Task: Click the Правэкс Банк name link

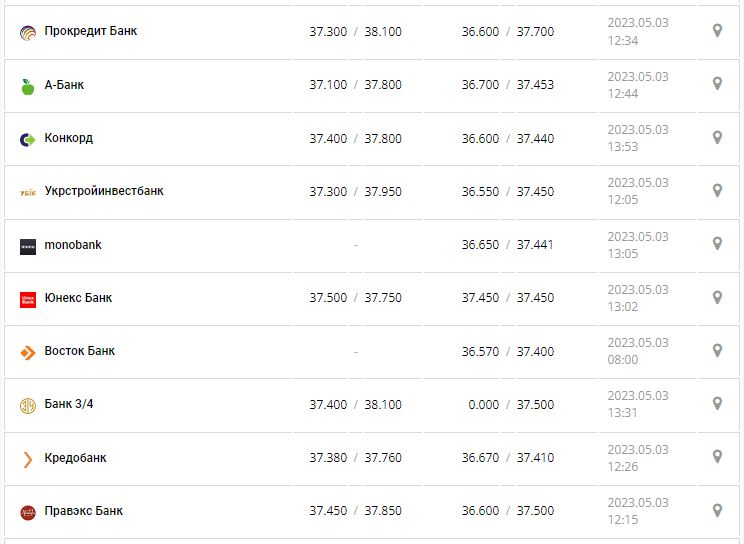Action: [84, 511]
